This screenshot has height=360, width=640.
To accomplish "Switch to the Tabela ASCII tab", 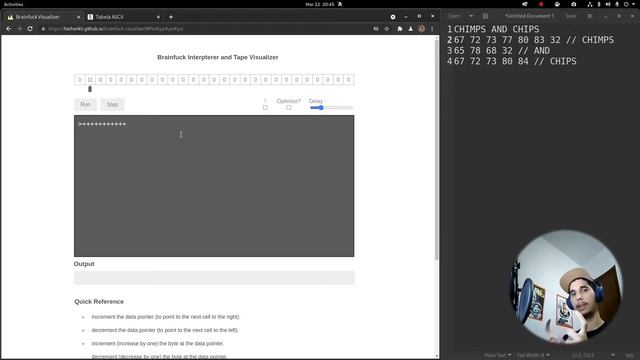I will [123, 17].
